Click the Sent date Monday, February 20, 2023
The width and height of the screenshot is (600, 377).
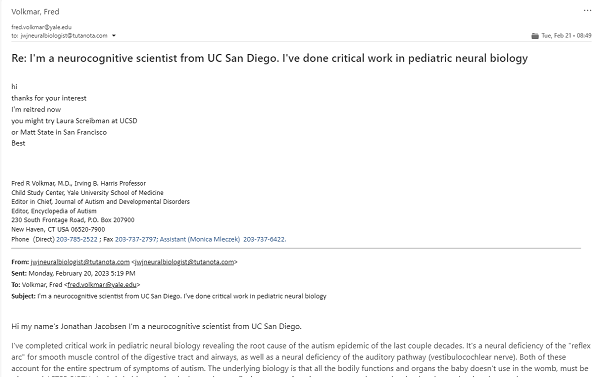(82, 273)
